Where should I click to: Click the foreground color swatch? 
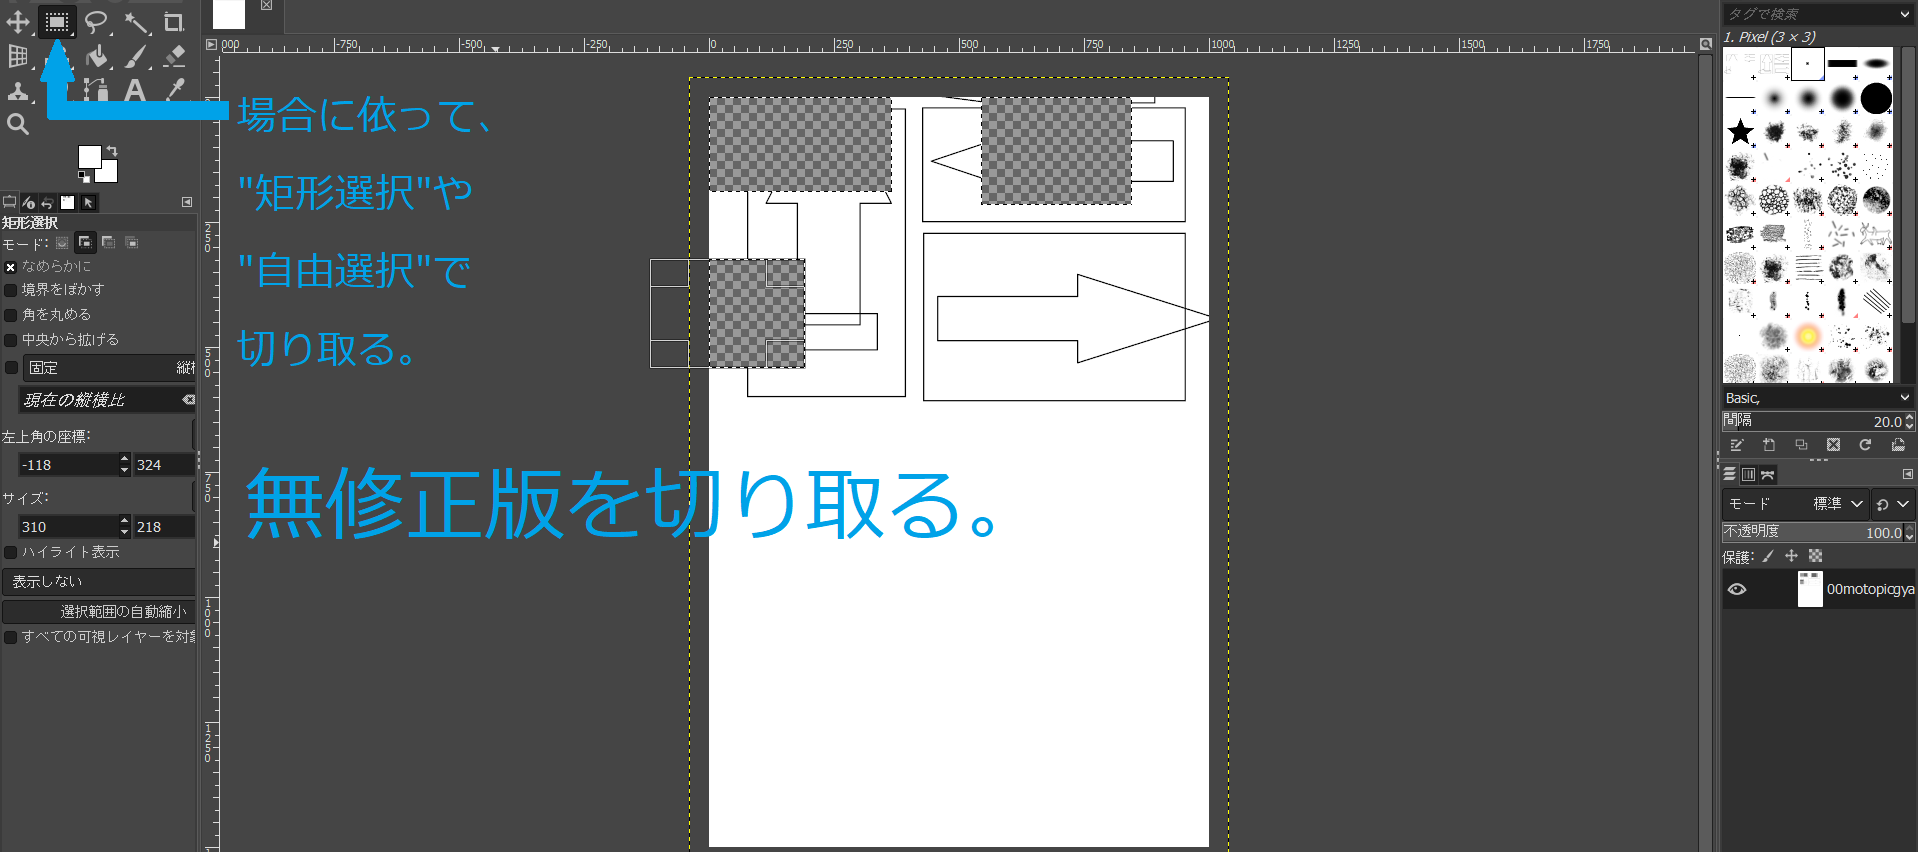(90, 157)
